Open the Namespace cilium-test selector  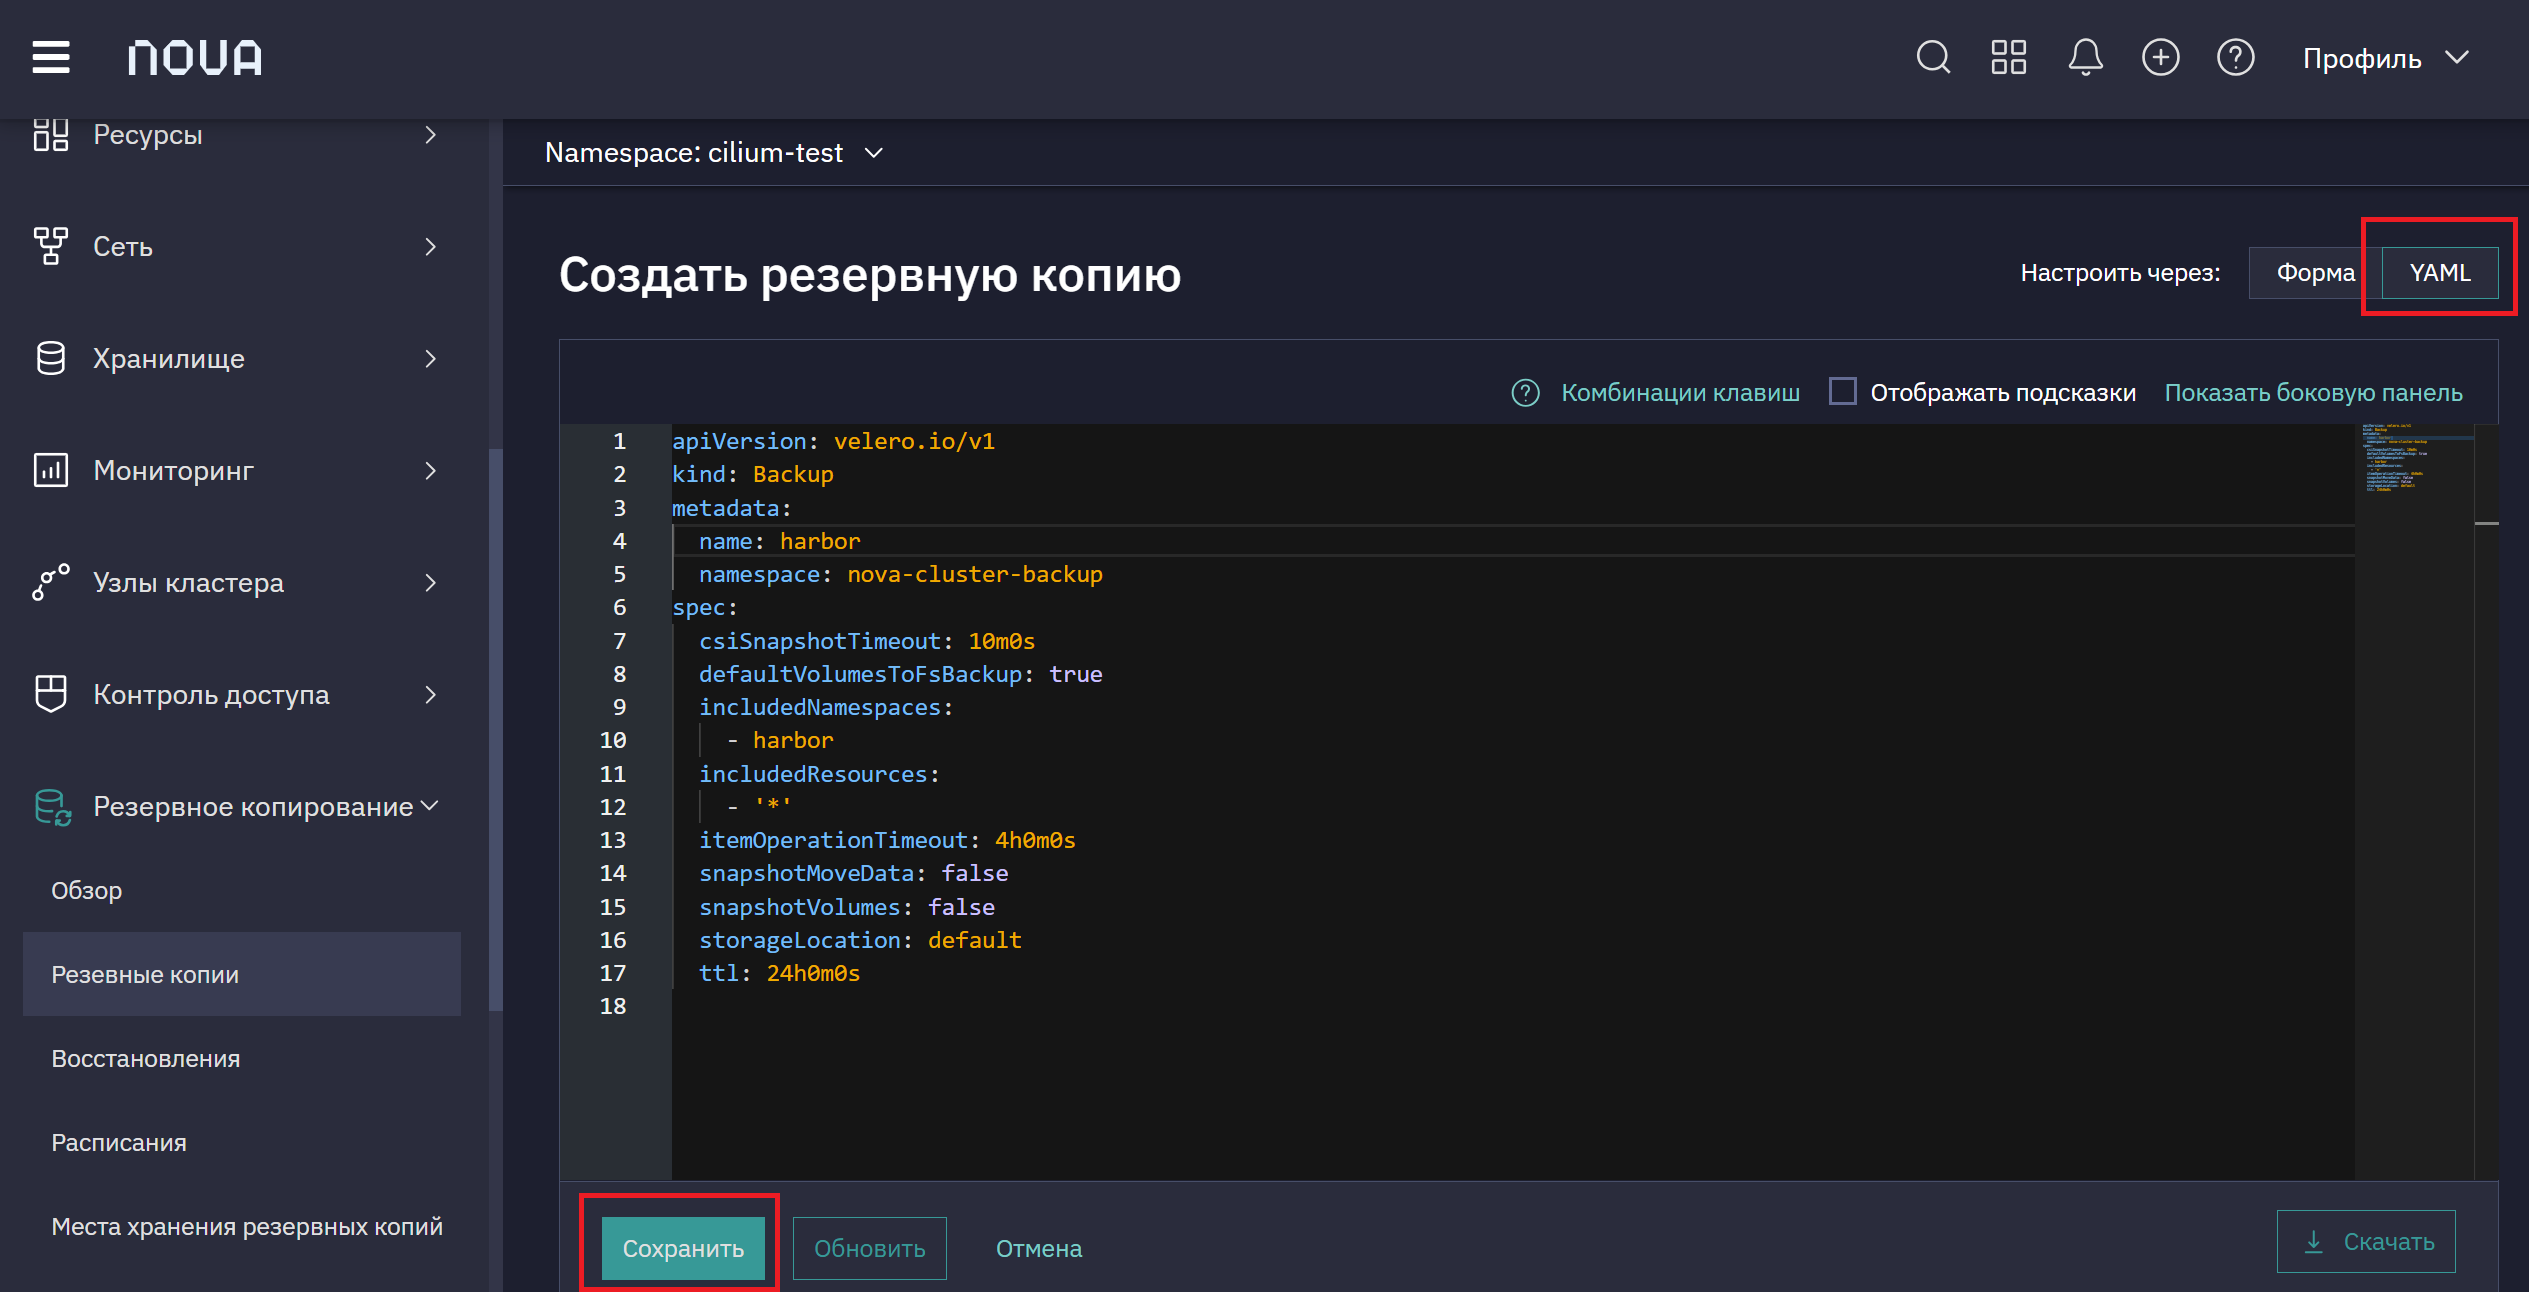pos(714,152)
